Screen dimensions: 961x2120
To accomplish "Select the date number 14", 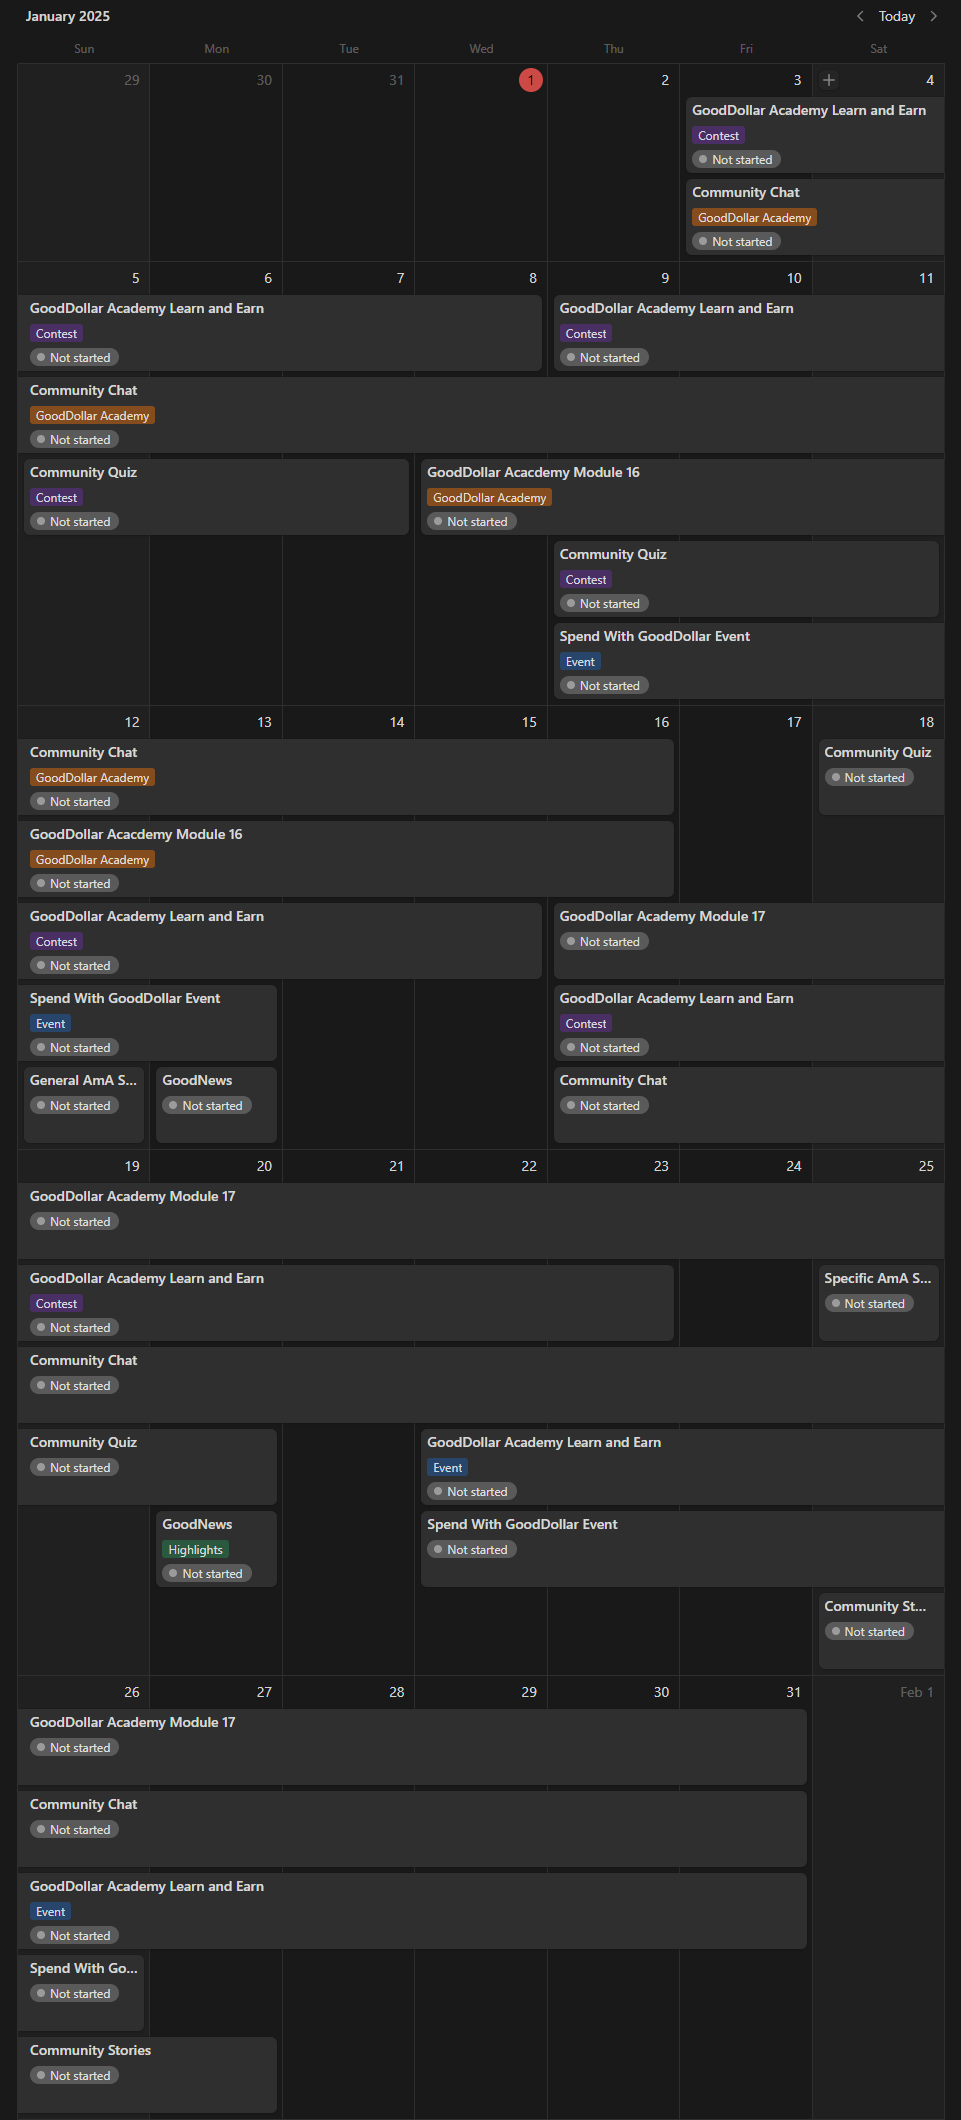I will (x=397, y=722).
